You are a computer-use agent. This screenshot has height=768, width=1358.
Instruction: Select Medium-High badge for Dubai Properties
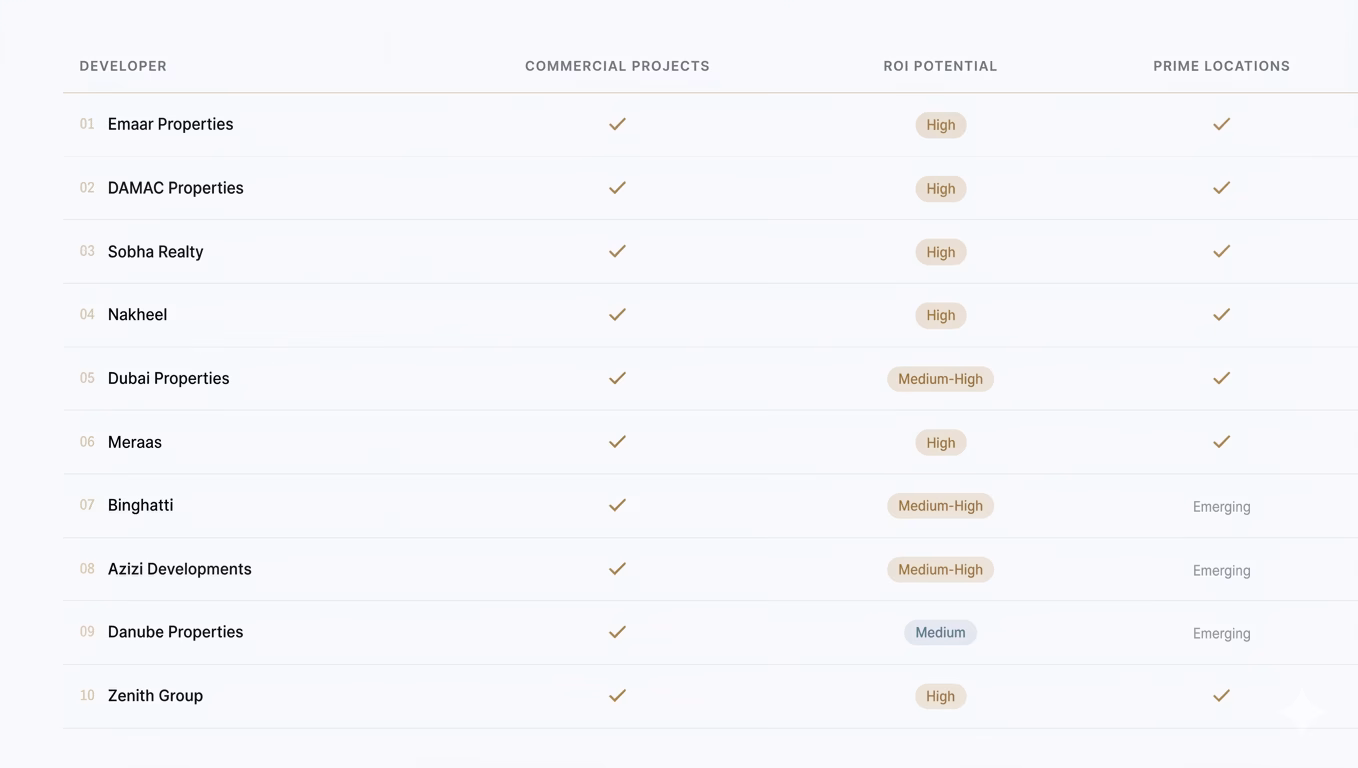(940, 379)
